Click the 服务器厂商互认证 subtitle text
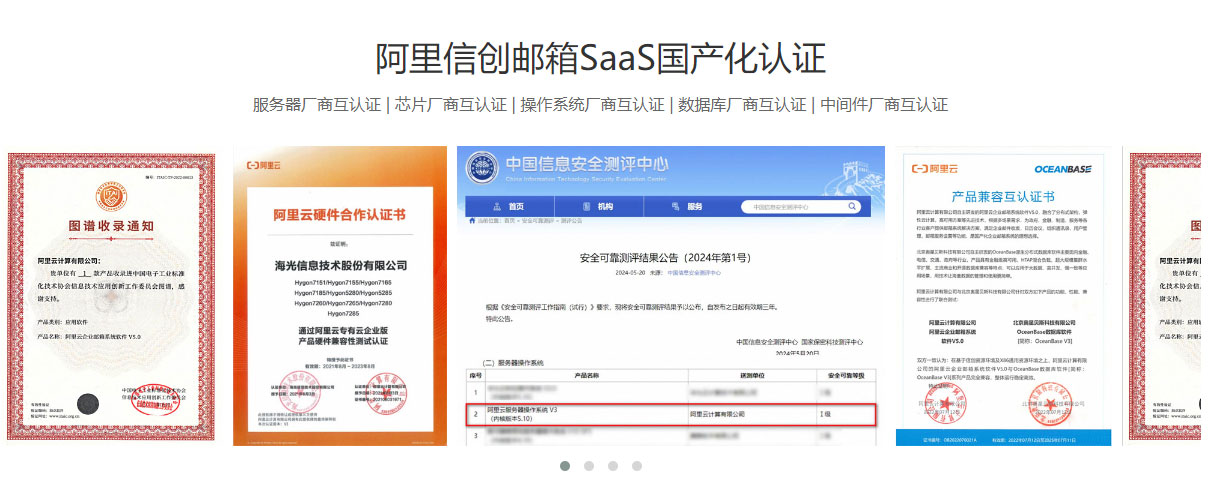The width and height of the screenshot is (1208, 497). (x=317, y=105)
